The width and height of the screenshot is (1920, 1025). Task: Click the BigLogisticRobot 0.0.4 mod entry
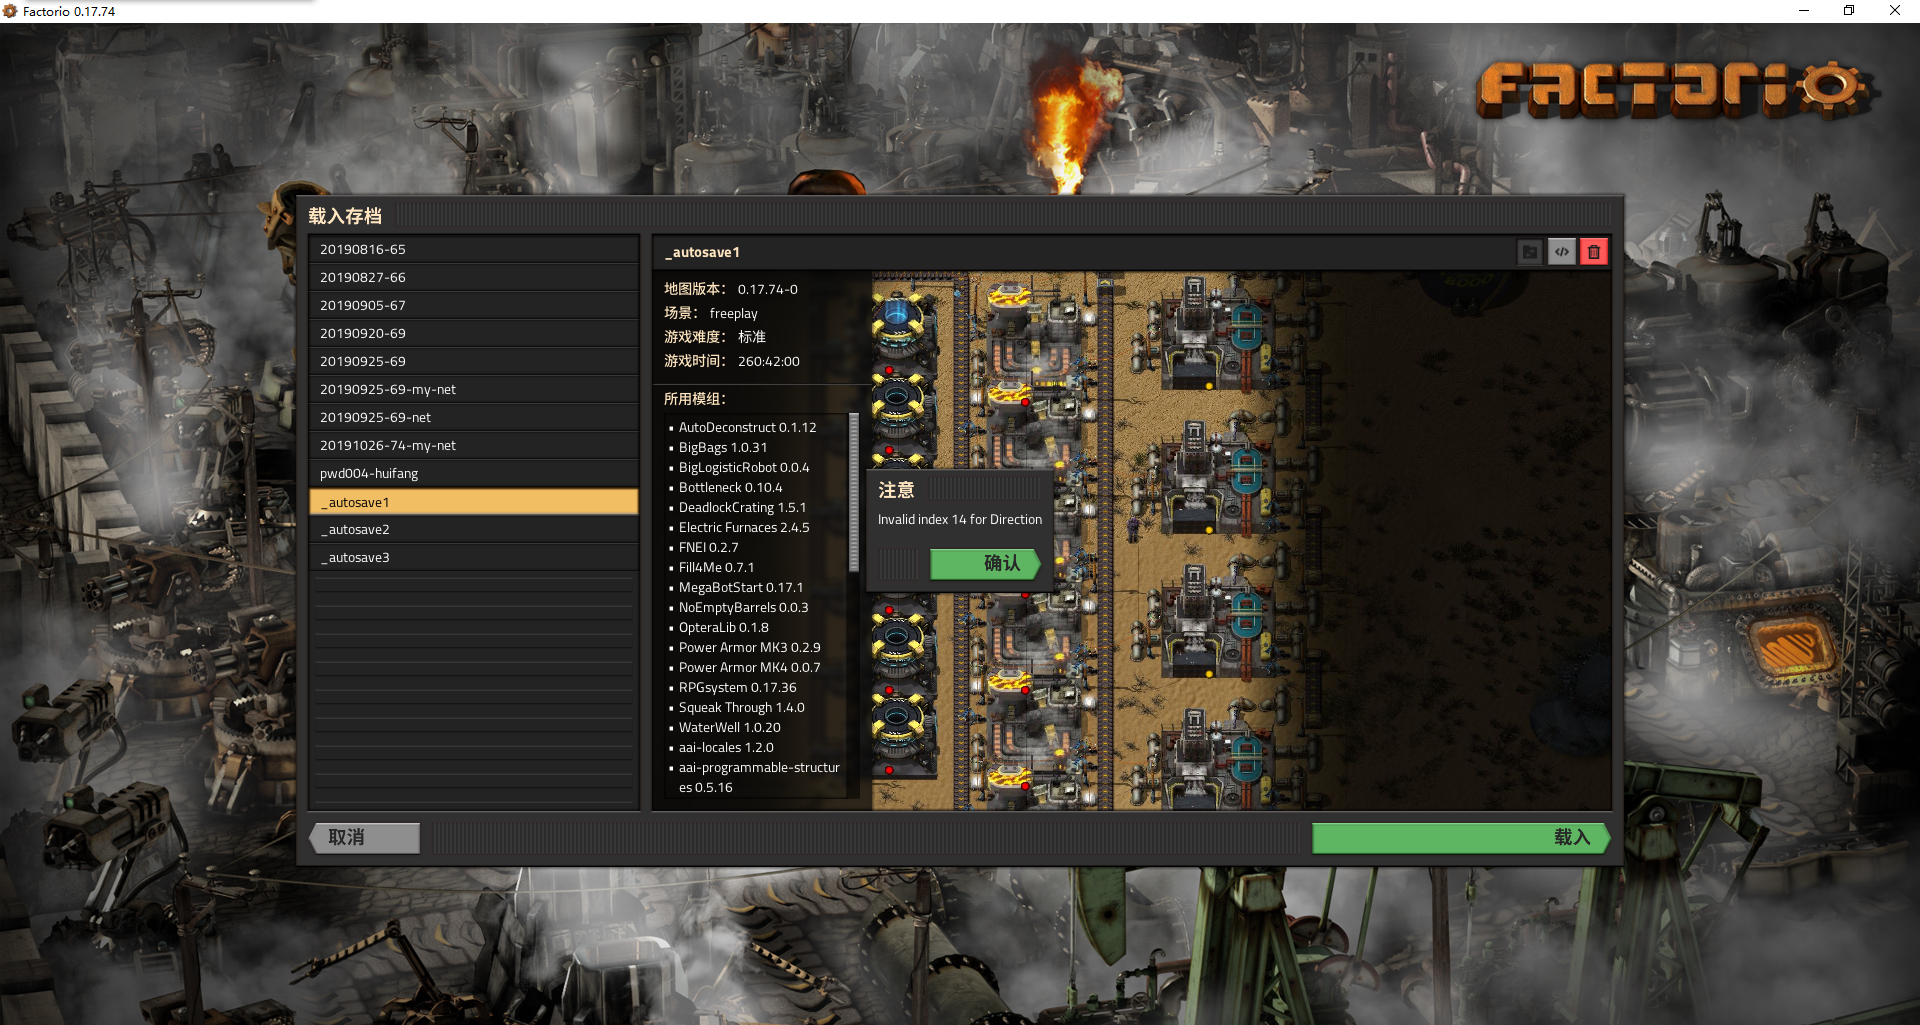click(744, 467)
